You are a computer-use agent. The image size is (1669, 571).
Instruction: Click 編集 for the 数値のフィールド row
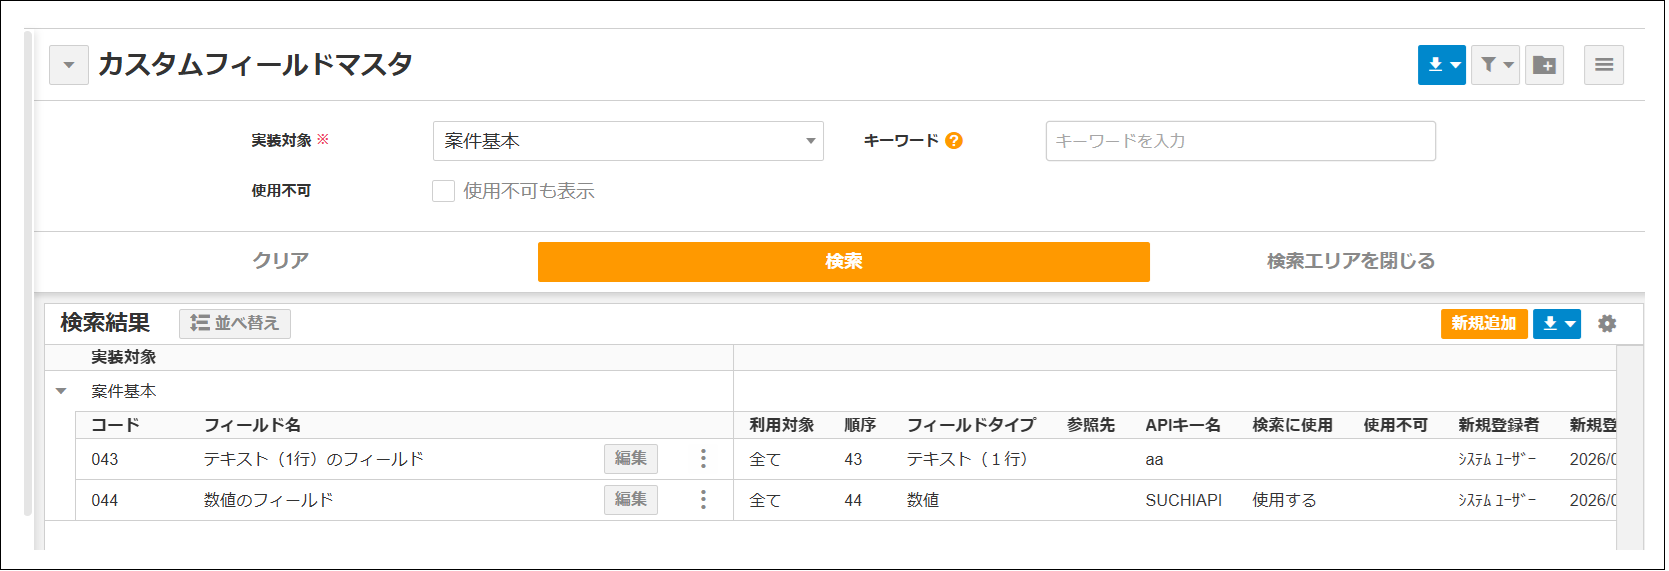[x=630, y=500]
